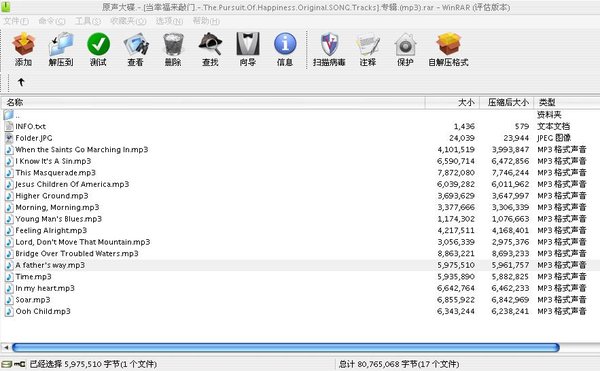This screenshot has width=600, height=371.
Task: Show archive 信息 (Info) icon
Action: tap(285, 44)
